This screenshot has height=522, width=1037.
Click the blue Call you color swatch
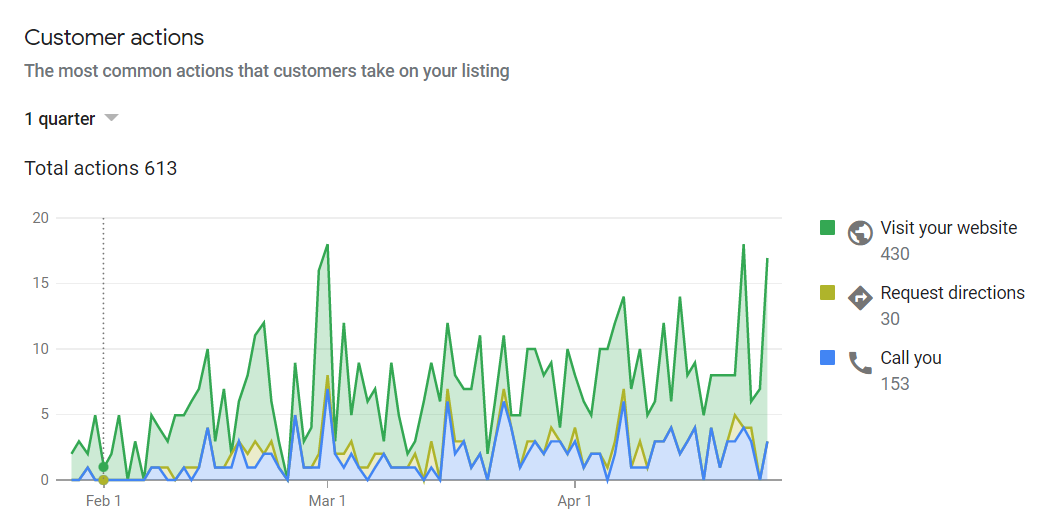coord(827,358)
